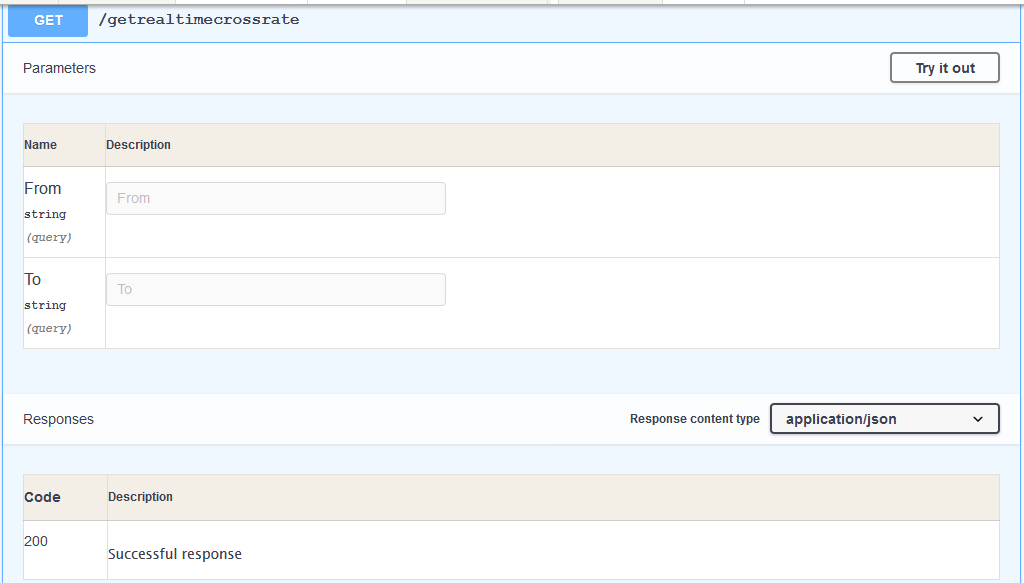The width and height of the screenshot is (1024, 583).
Task: Click the blue GET method badge
Action: pyautogui.click(x=48, y=21)
